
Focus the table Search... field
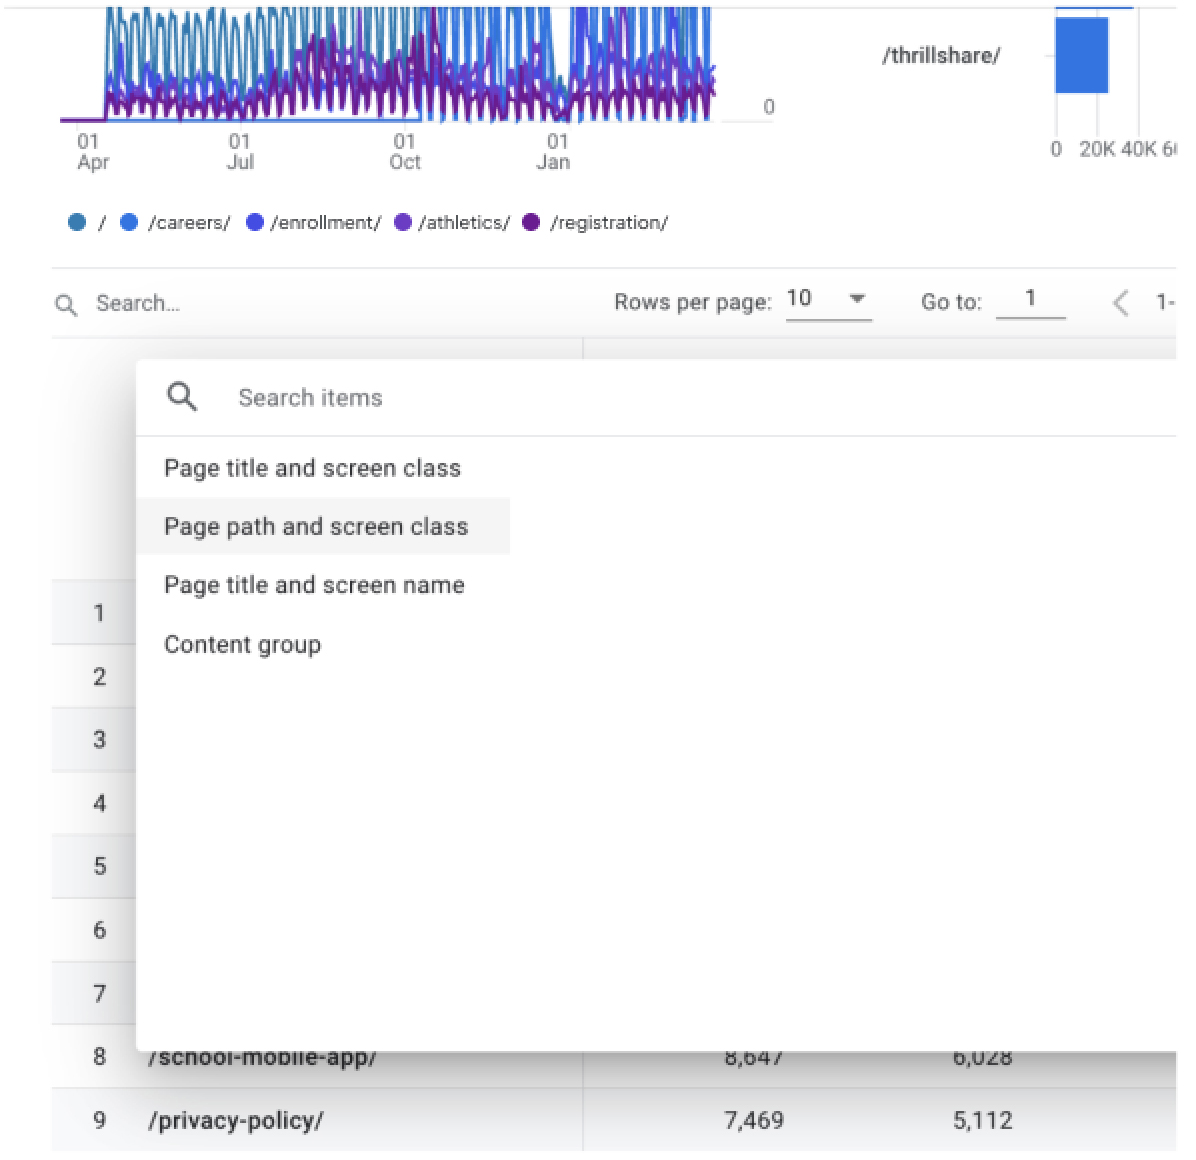[138, 304]
